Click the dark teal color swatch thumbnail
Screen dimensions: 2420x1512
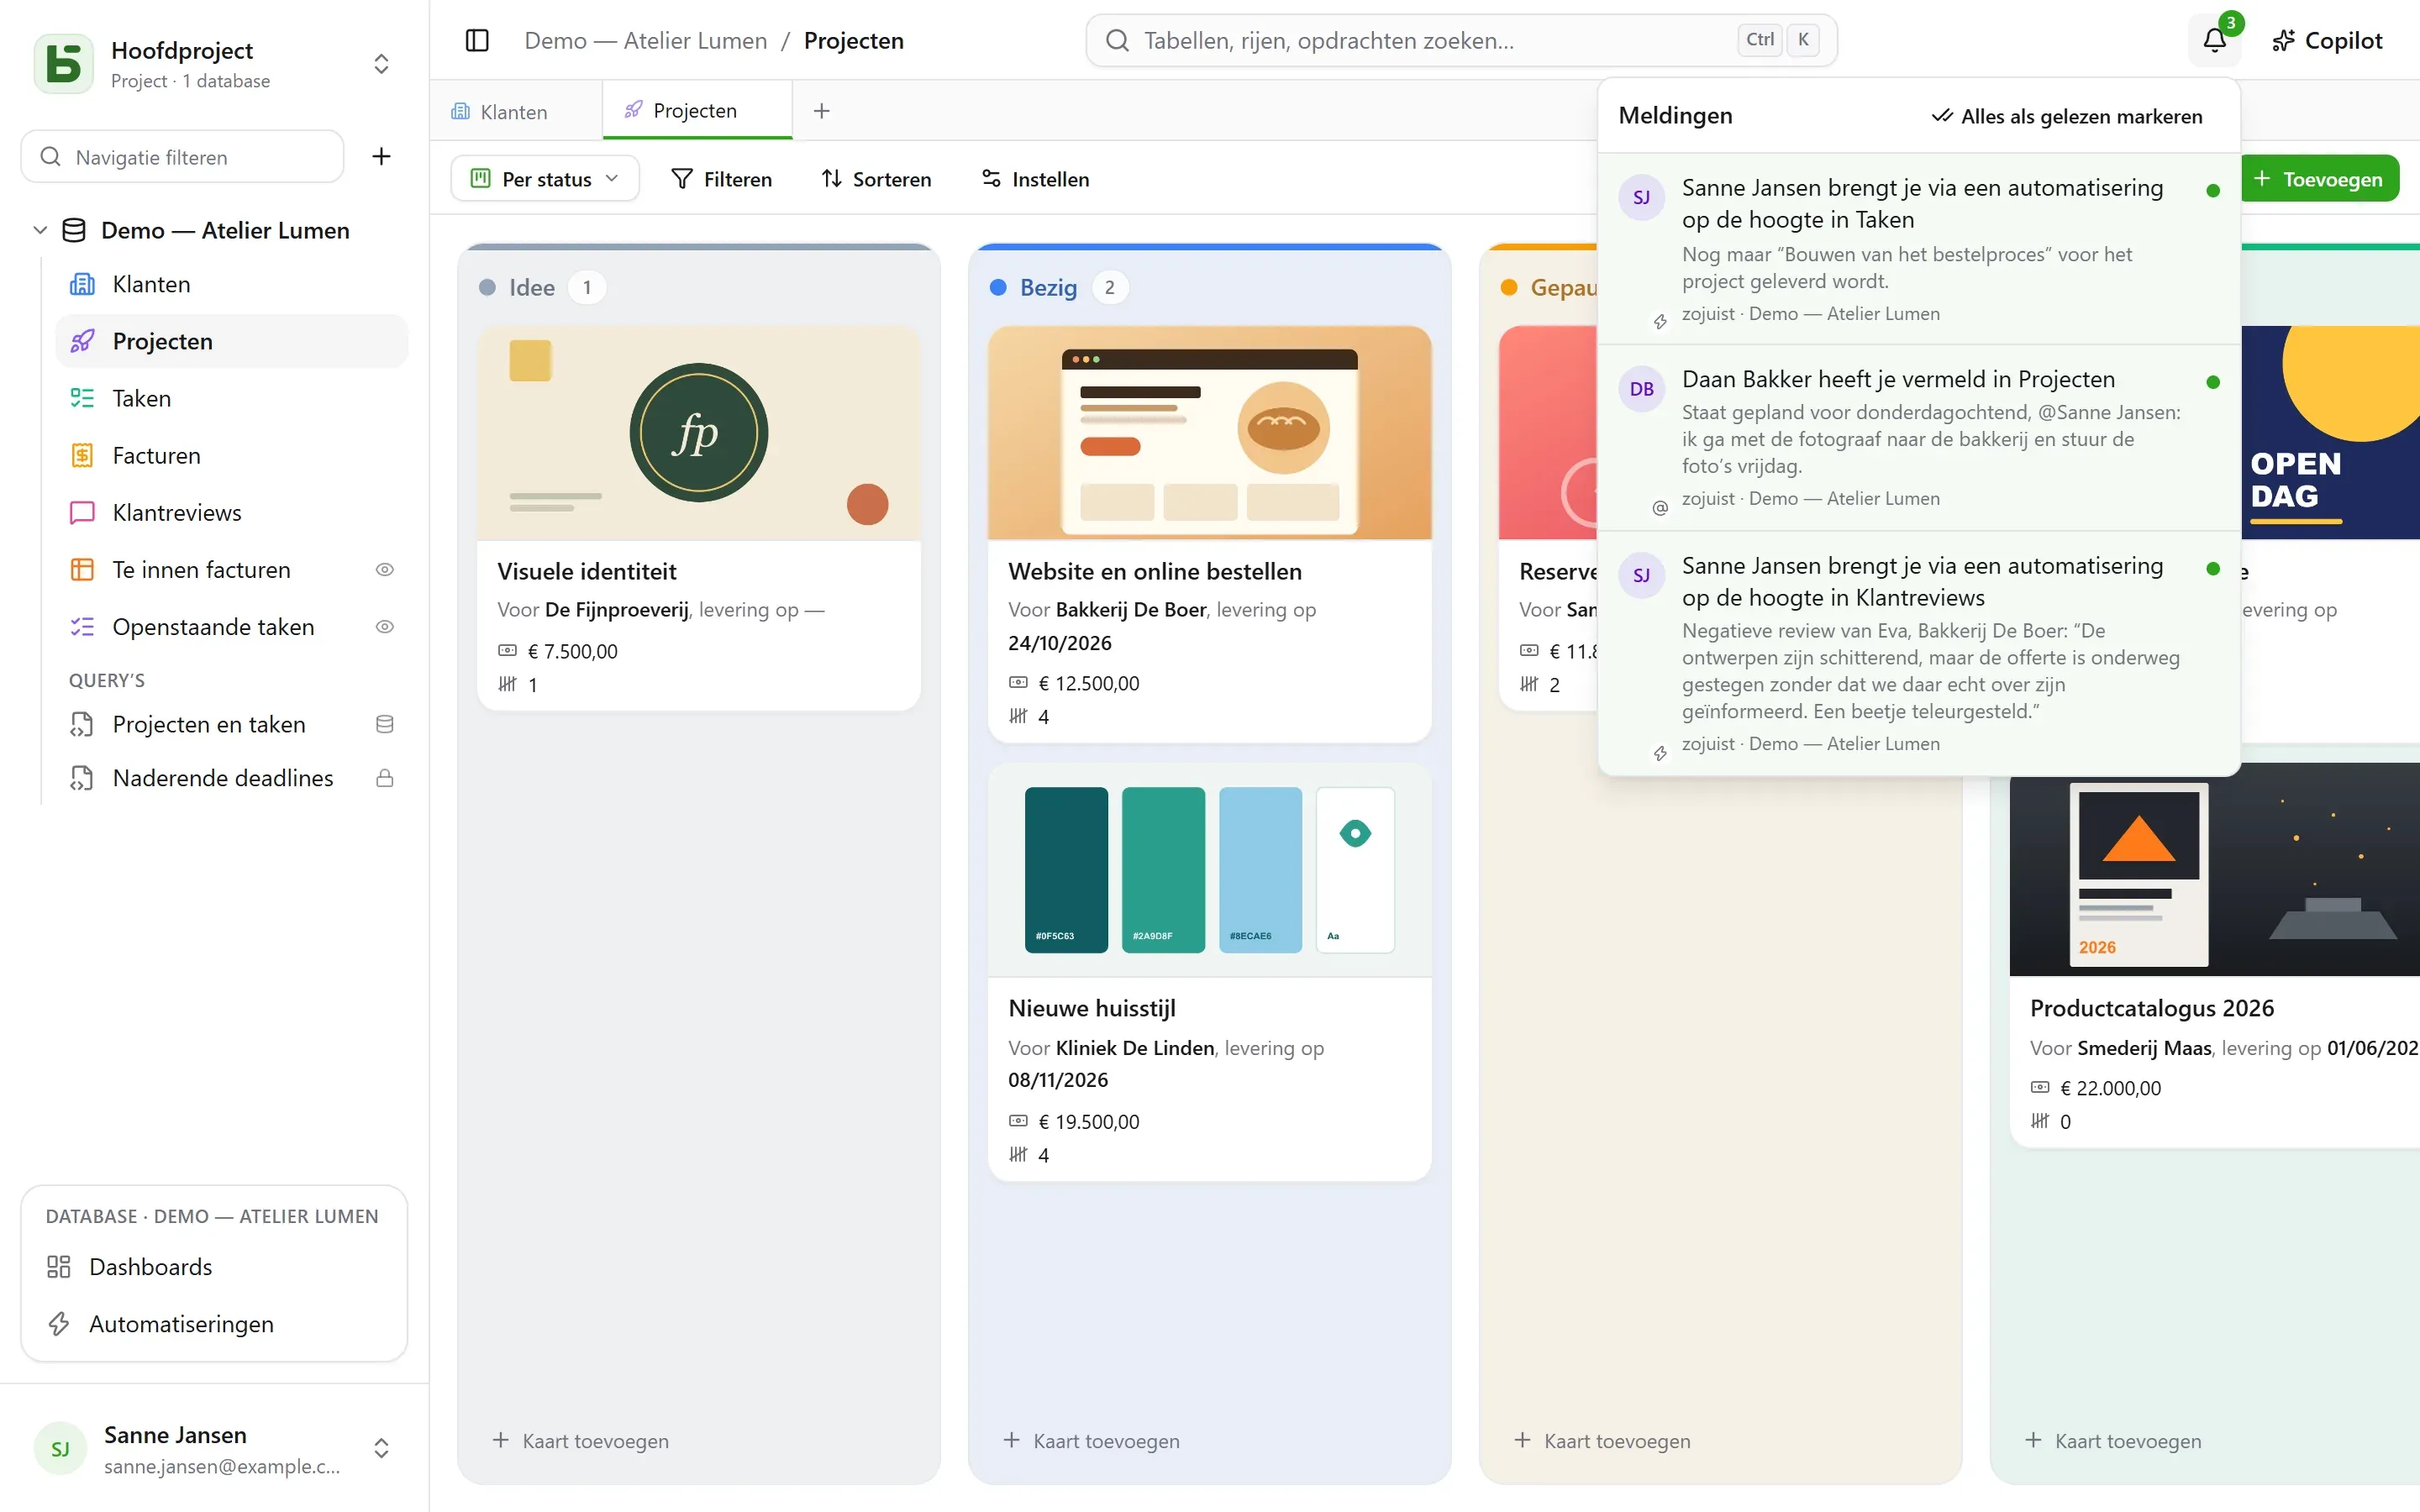[1066, 869]
